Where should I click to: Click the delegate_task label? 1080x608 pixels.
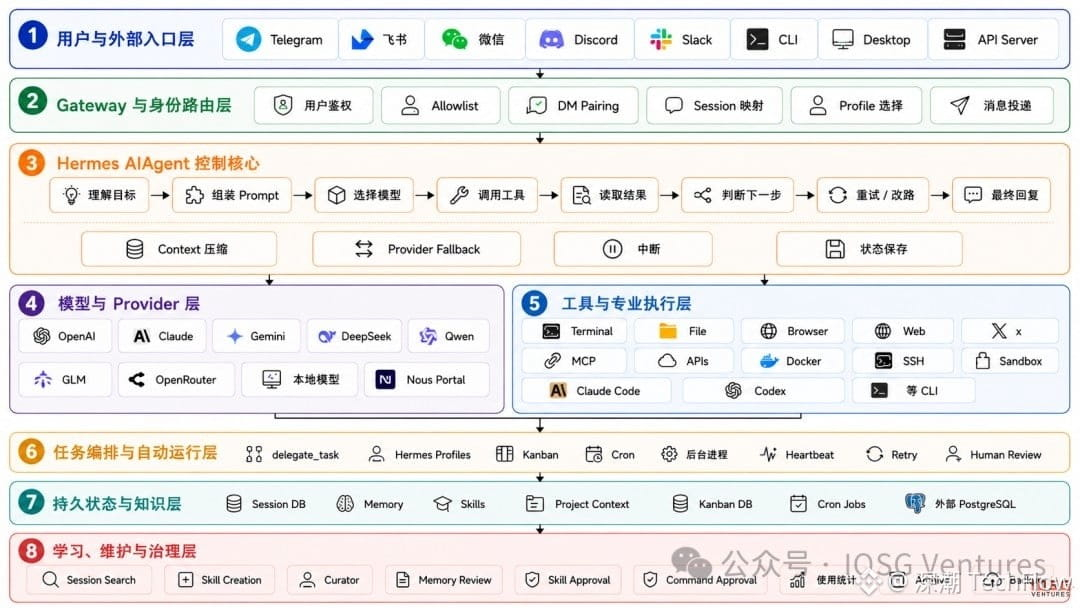(x=305, y=454)
